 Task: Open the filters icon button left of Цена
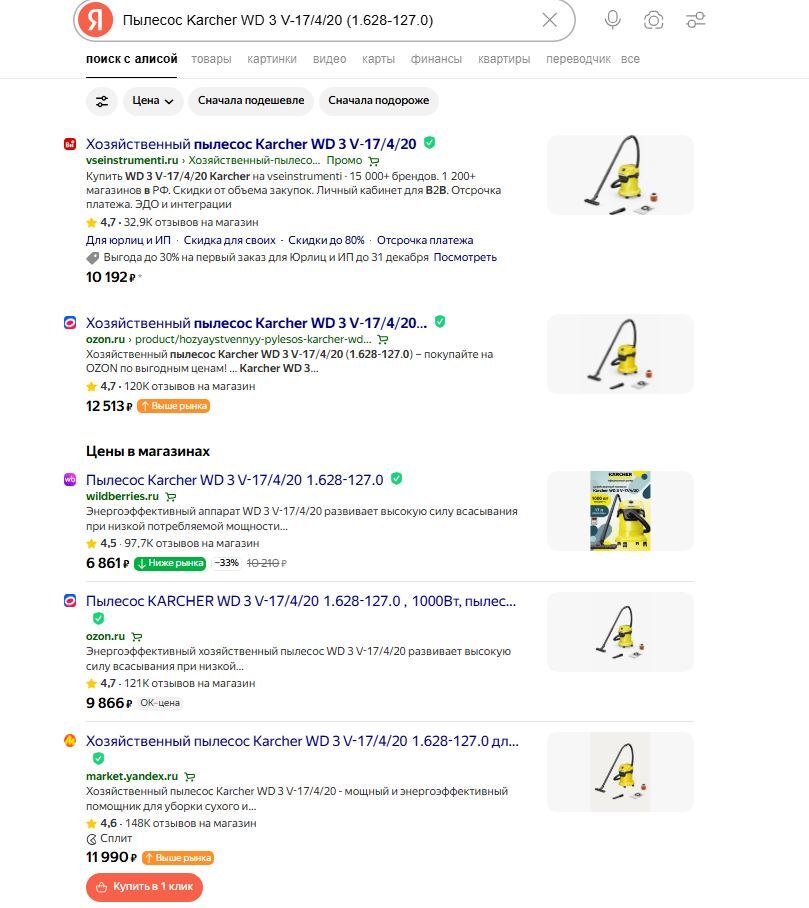click(102, 101)
